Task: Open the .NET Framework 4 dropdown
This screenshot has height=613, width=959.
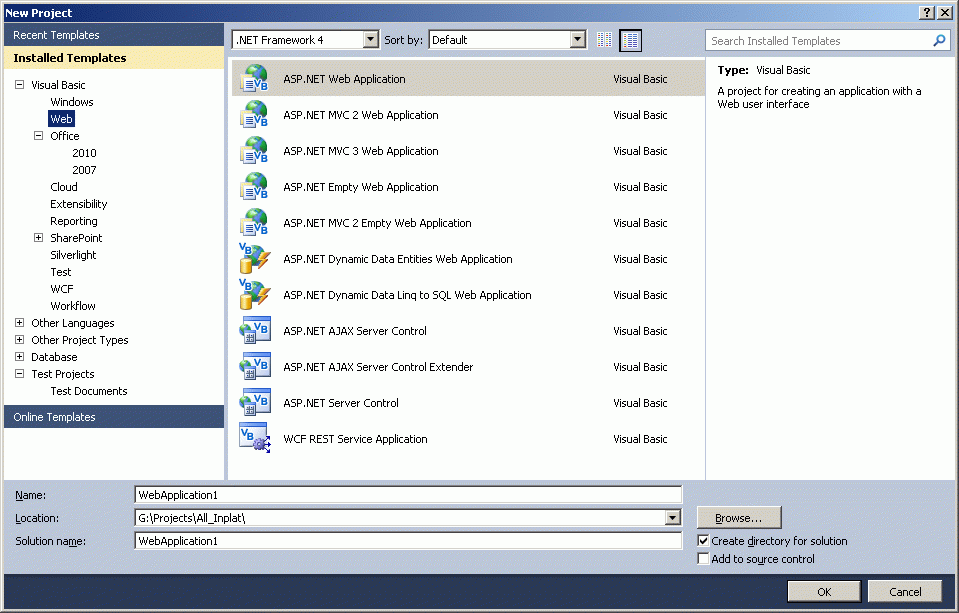Action: [371, 40]
